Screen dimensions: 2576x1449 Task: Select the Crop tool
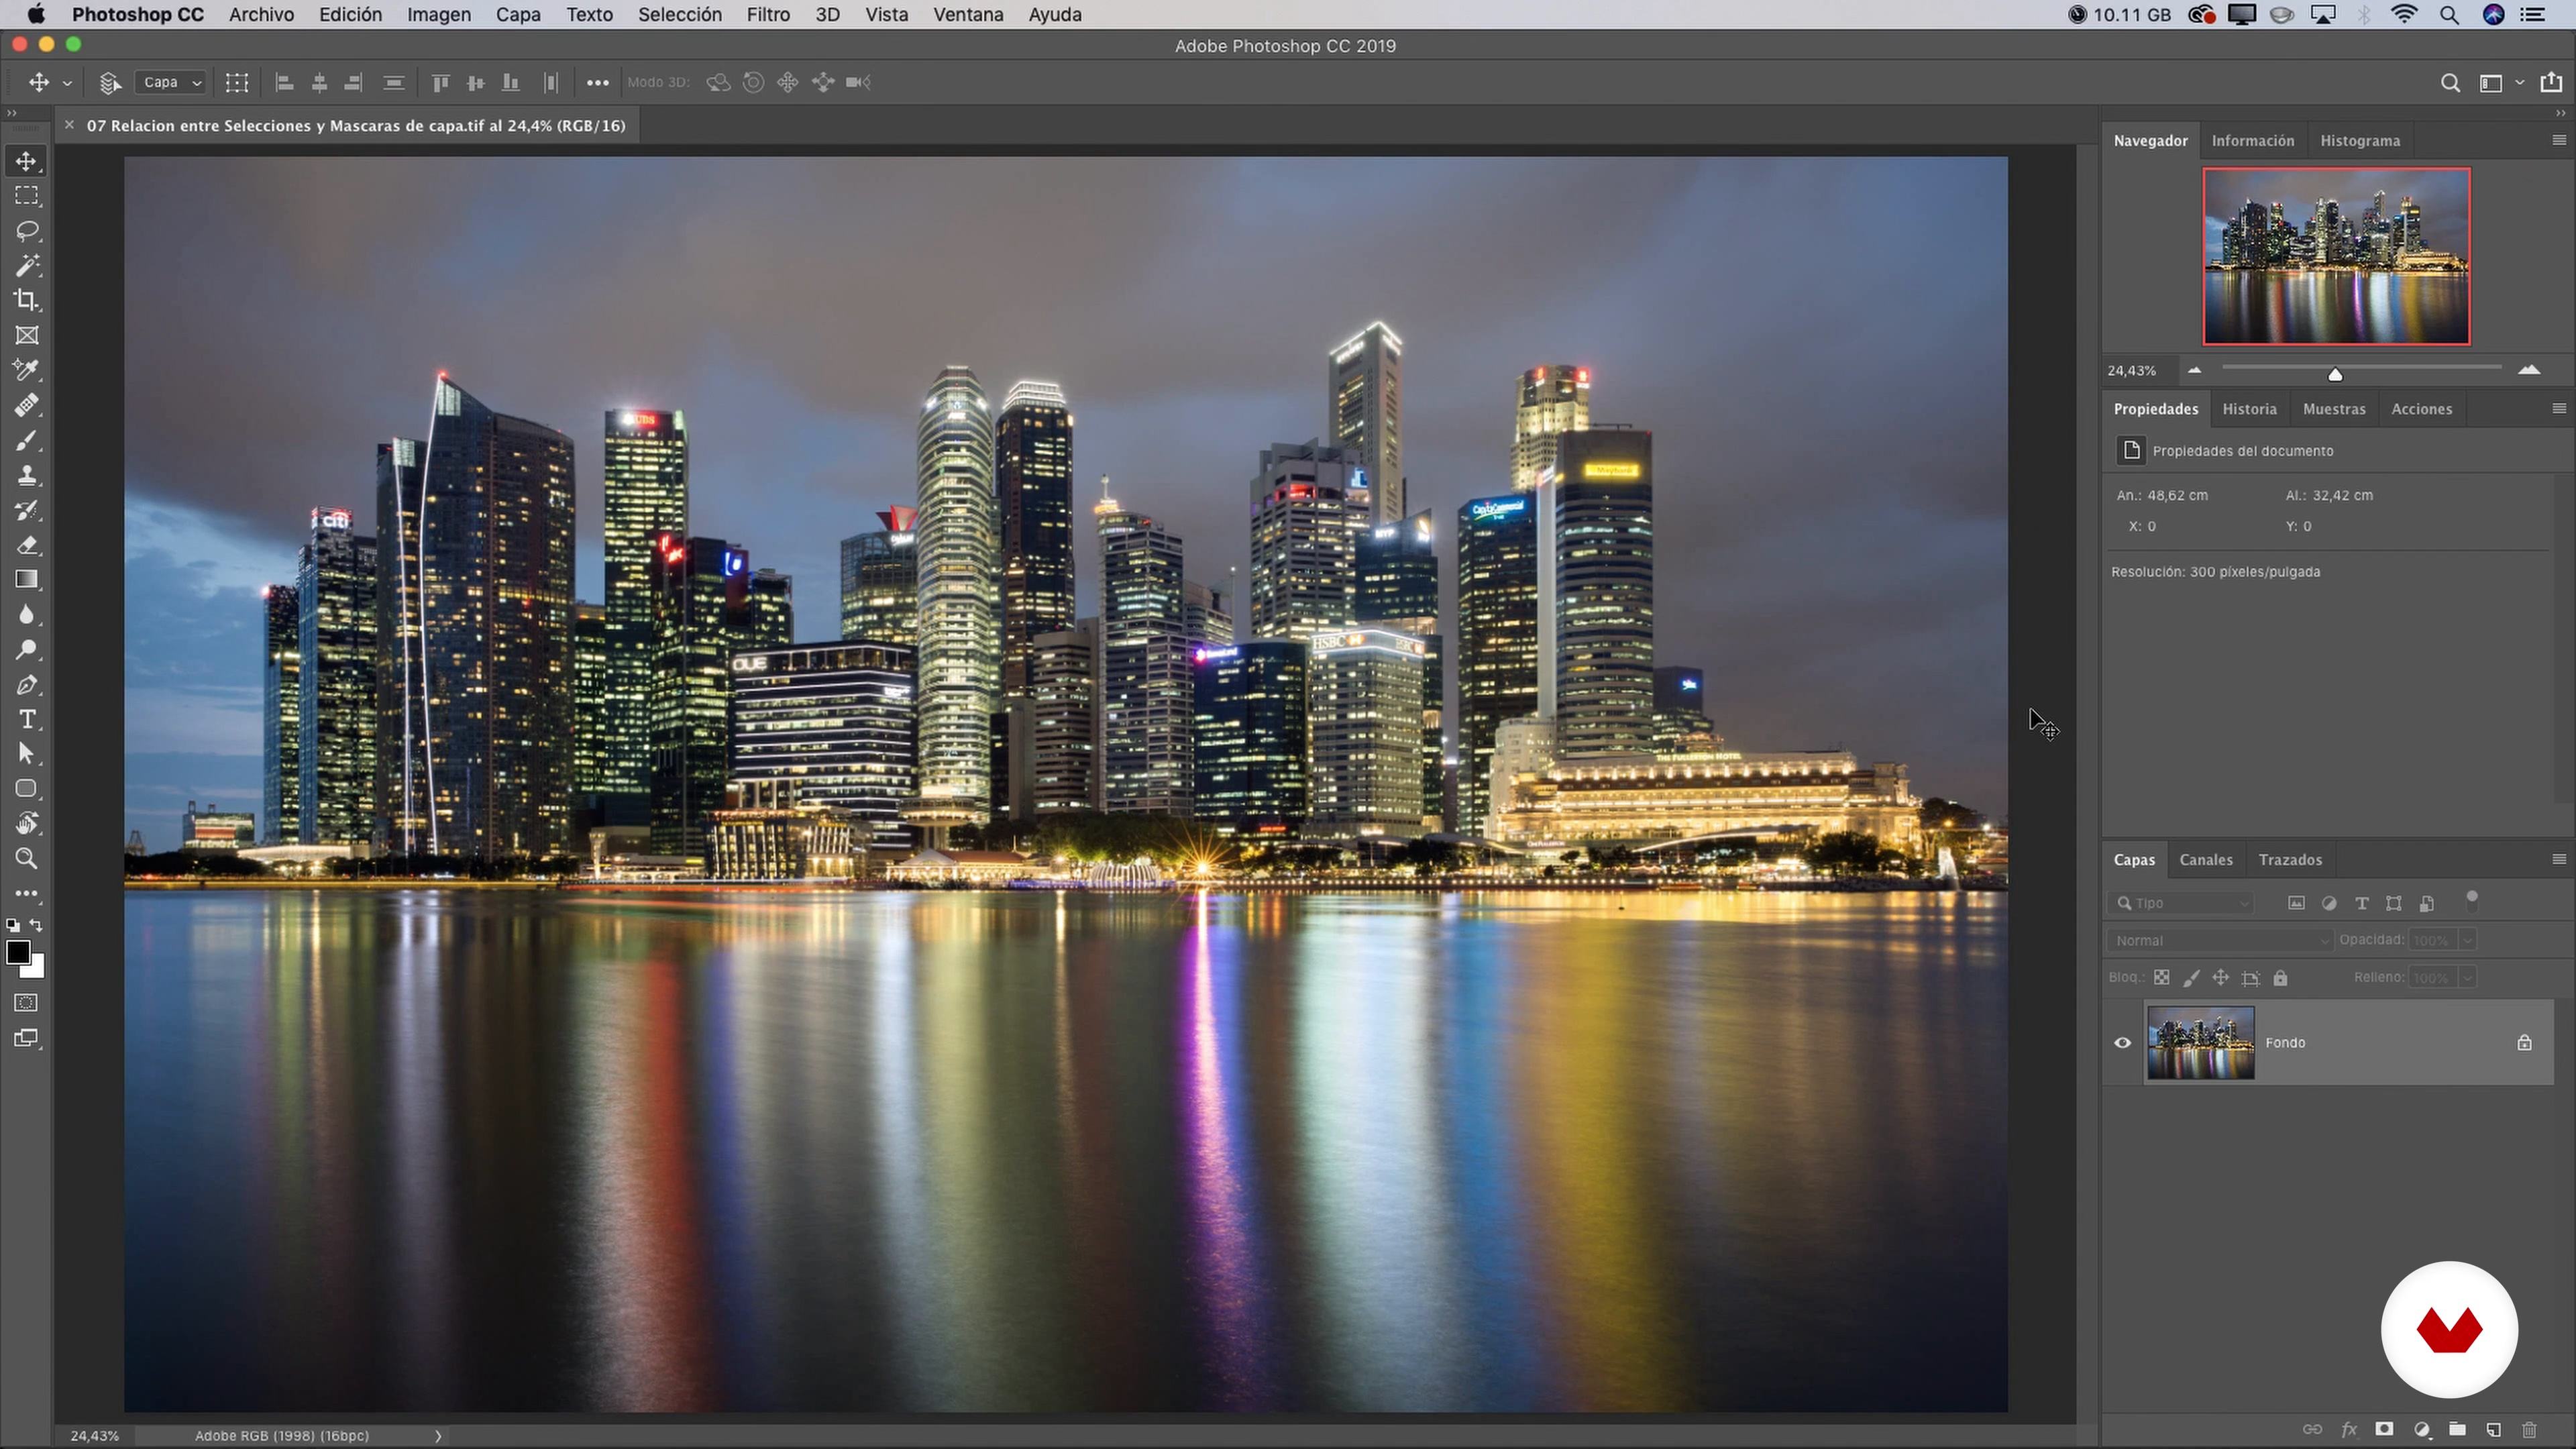tap(27, 300)
